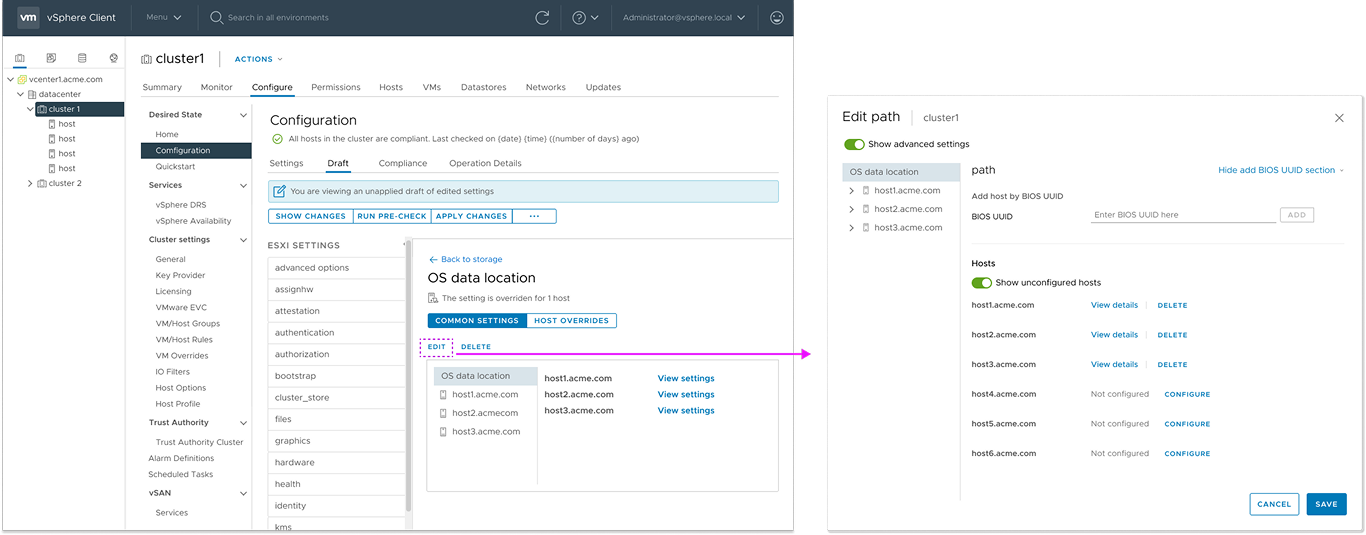1366x535 pixels.
Task: Switch to Storage inventory icon
Action: (82, 58)
